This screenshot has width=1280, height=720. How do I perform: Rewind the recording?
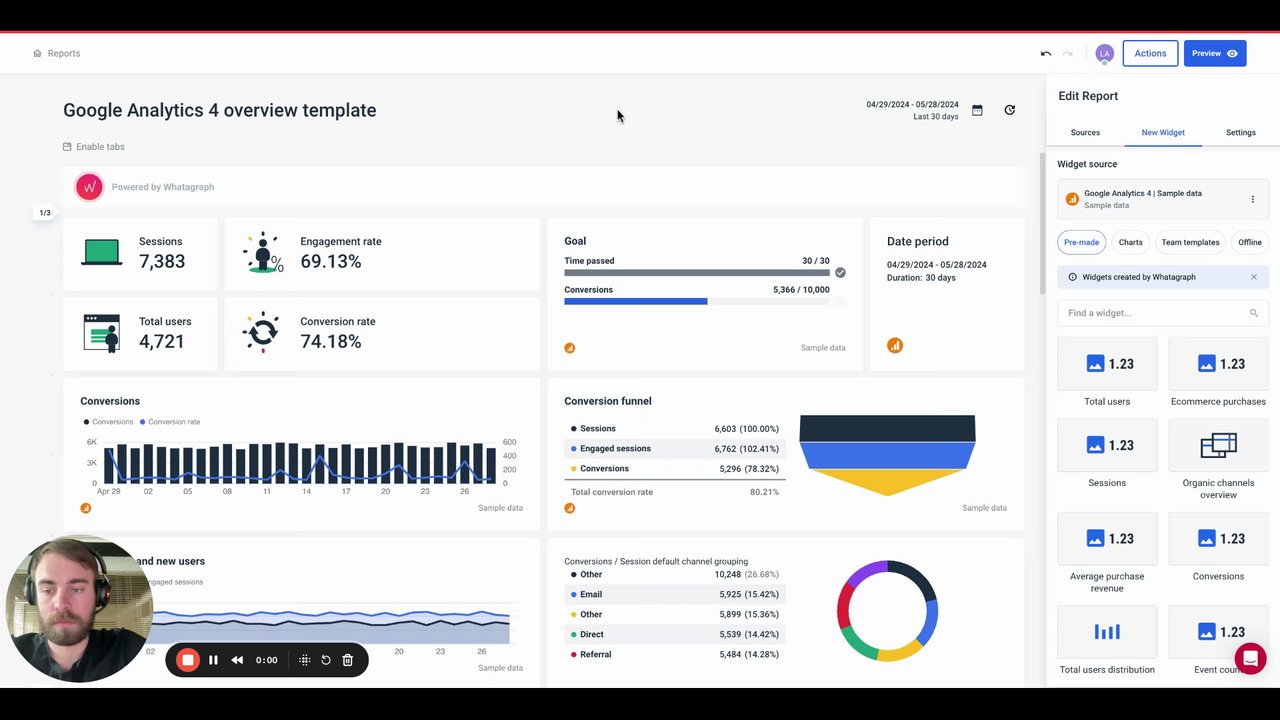[237, 660]
